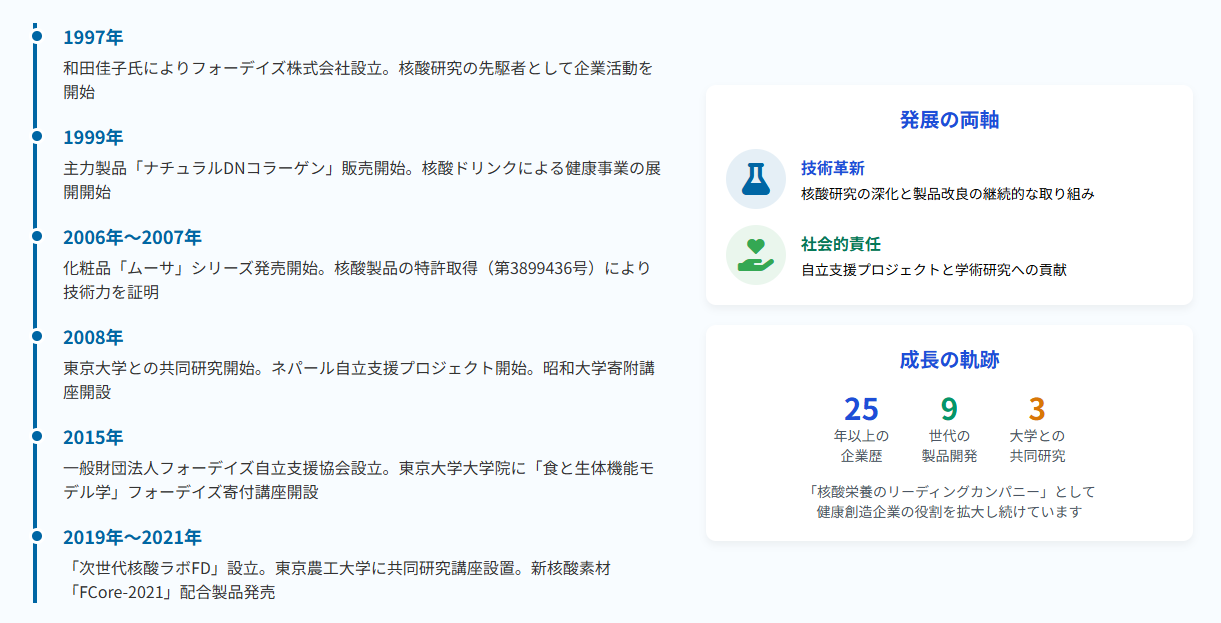Click the 1999年 heading
This screenshot has width=1221, height=623.
pyautogui.click(x=93, y=138)
